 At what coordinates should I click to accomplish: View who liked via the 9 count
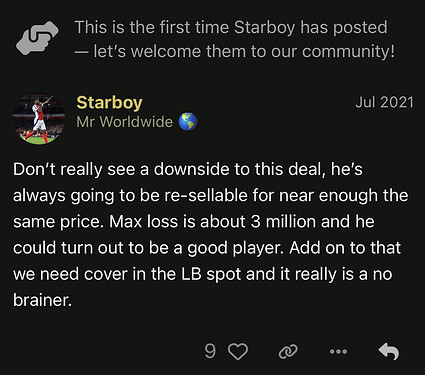pyautogui.click(x=210, y=351)
